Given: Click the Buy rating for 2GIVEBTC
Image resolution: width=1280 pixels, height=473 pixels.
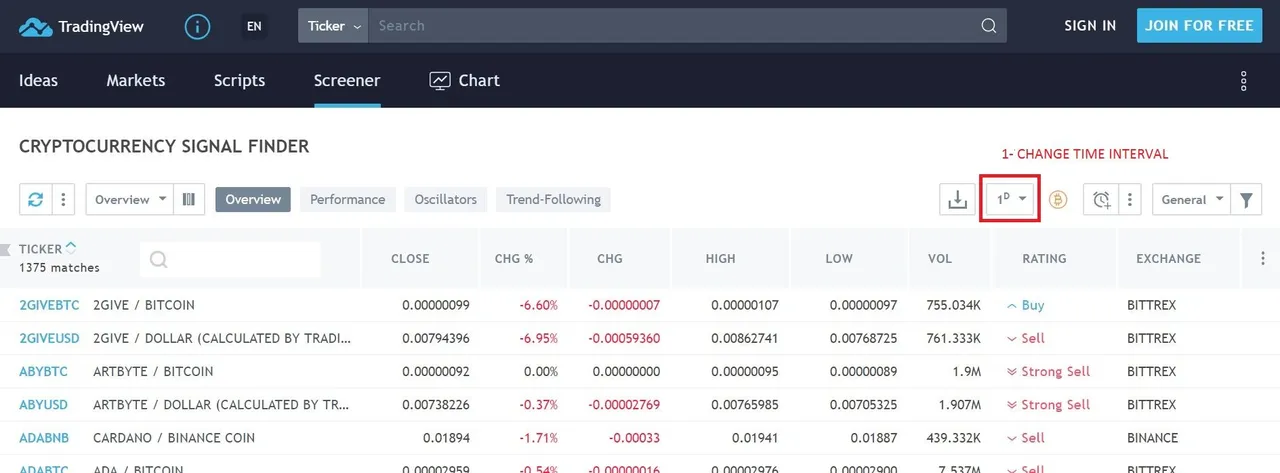Looking at the screenshot, I should [1026, 305].
